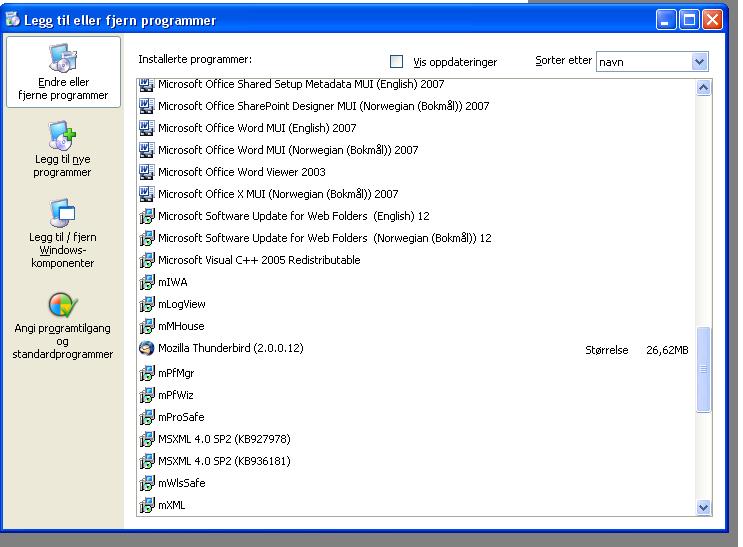Click icon beside mWlsSafe entry
743x547 pixels.
pos(147,483)
